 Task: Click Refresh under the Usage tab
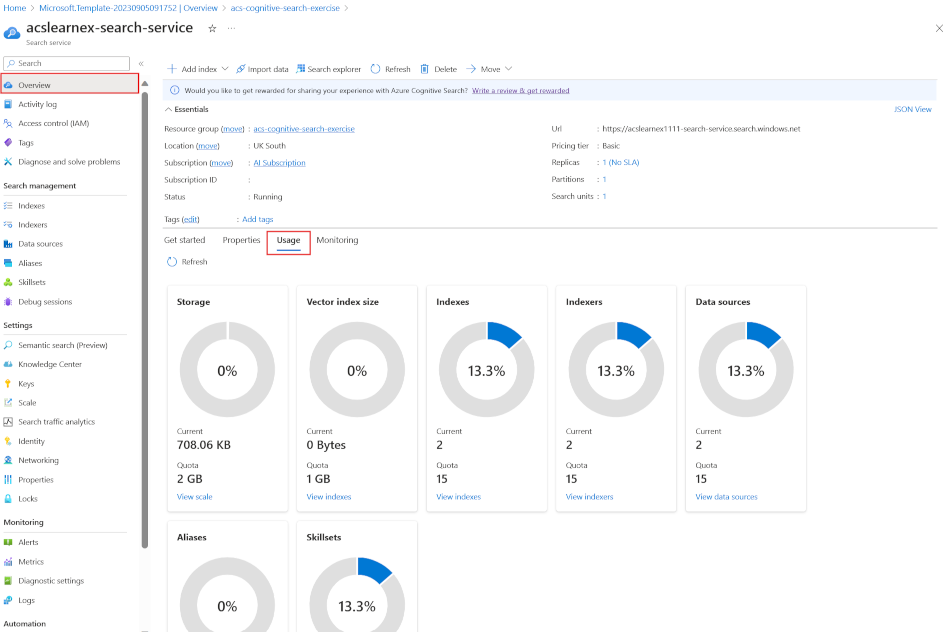[187, 262]
